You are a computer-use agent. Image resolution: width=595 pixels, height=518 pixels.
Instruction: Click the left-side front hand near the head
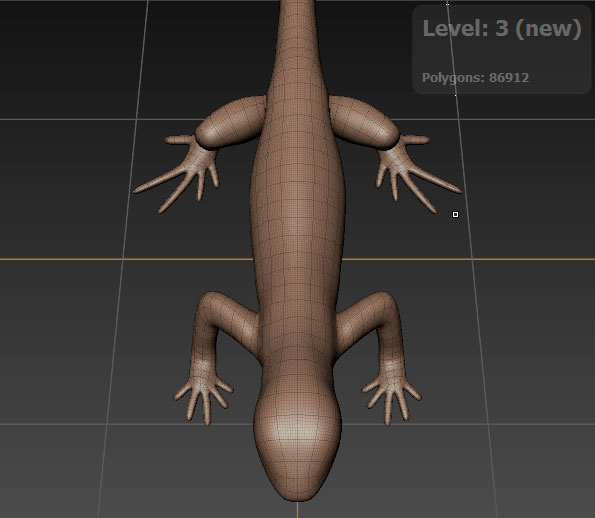(203, 397)
